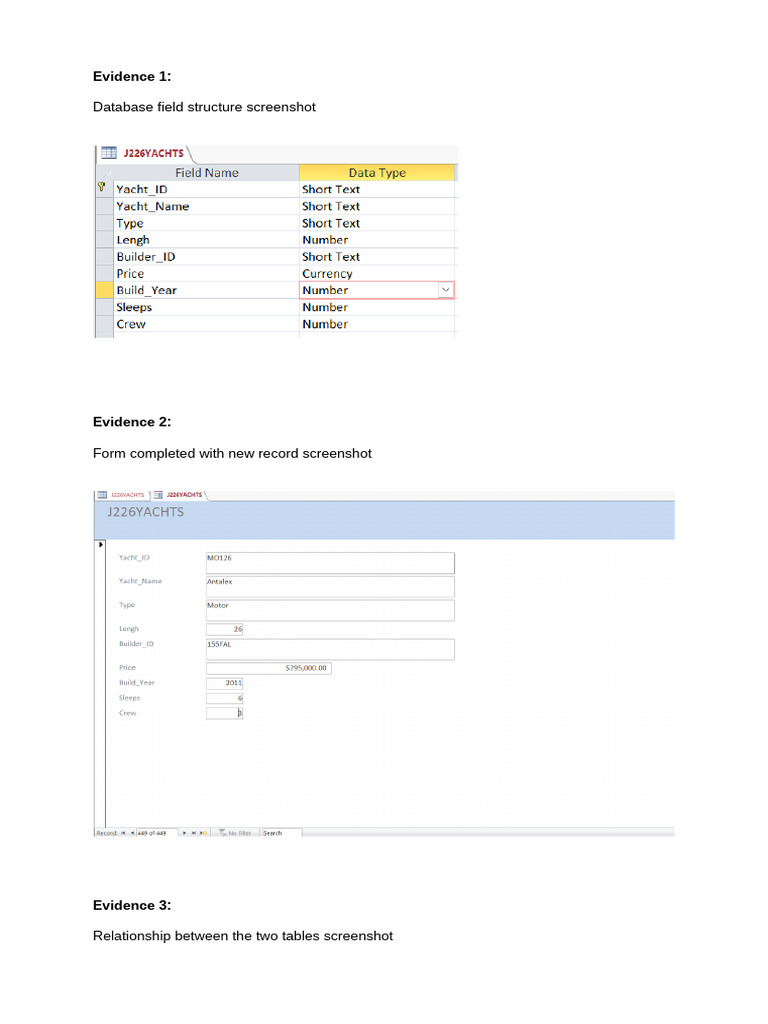Go to next record in navigator
The height and width of the screenshot is (1024, 768).
click(184, 833)
